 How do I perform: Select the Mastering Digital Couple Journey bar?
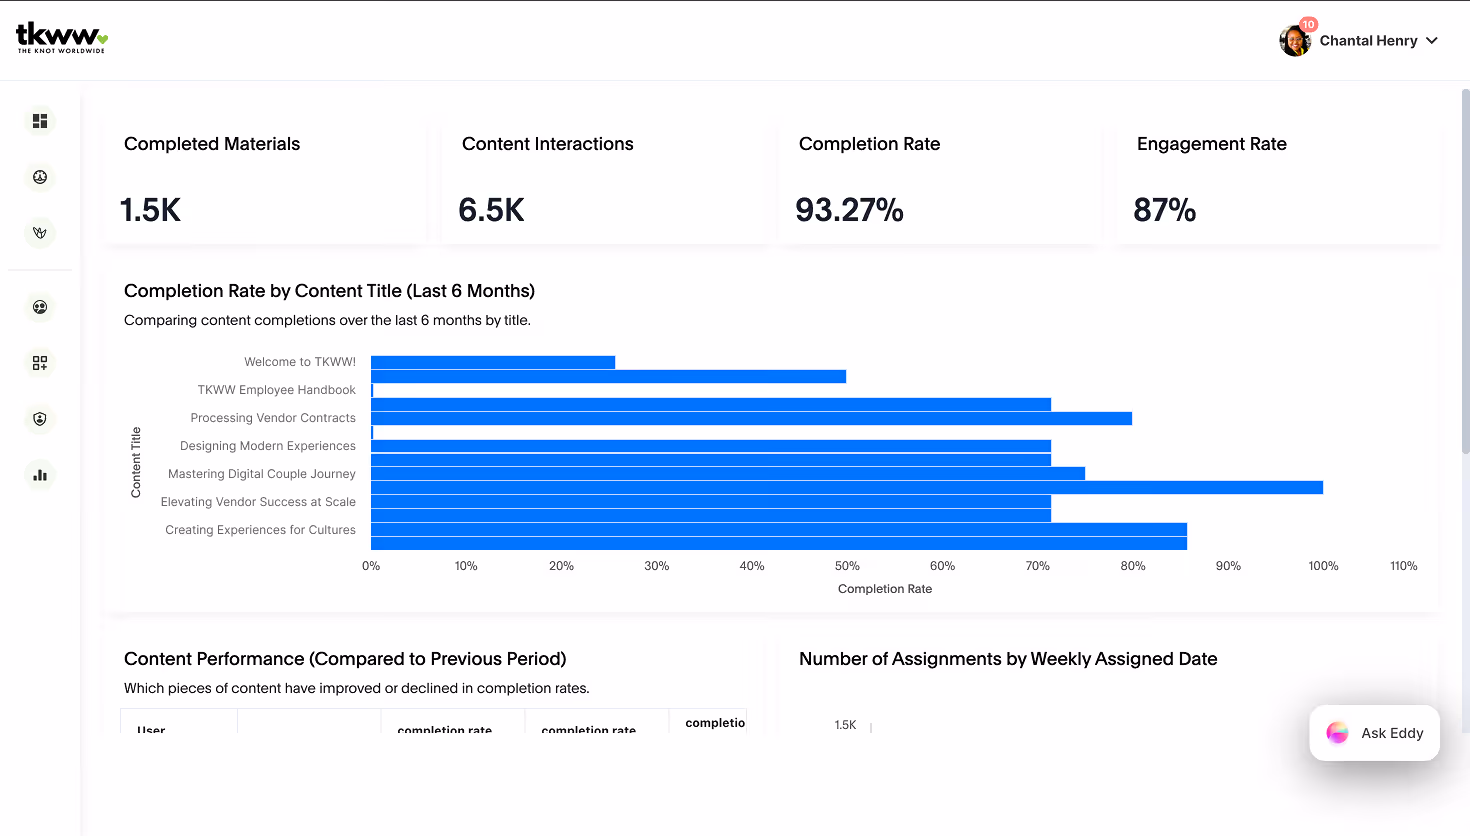[x=727, y=473]
